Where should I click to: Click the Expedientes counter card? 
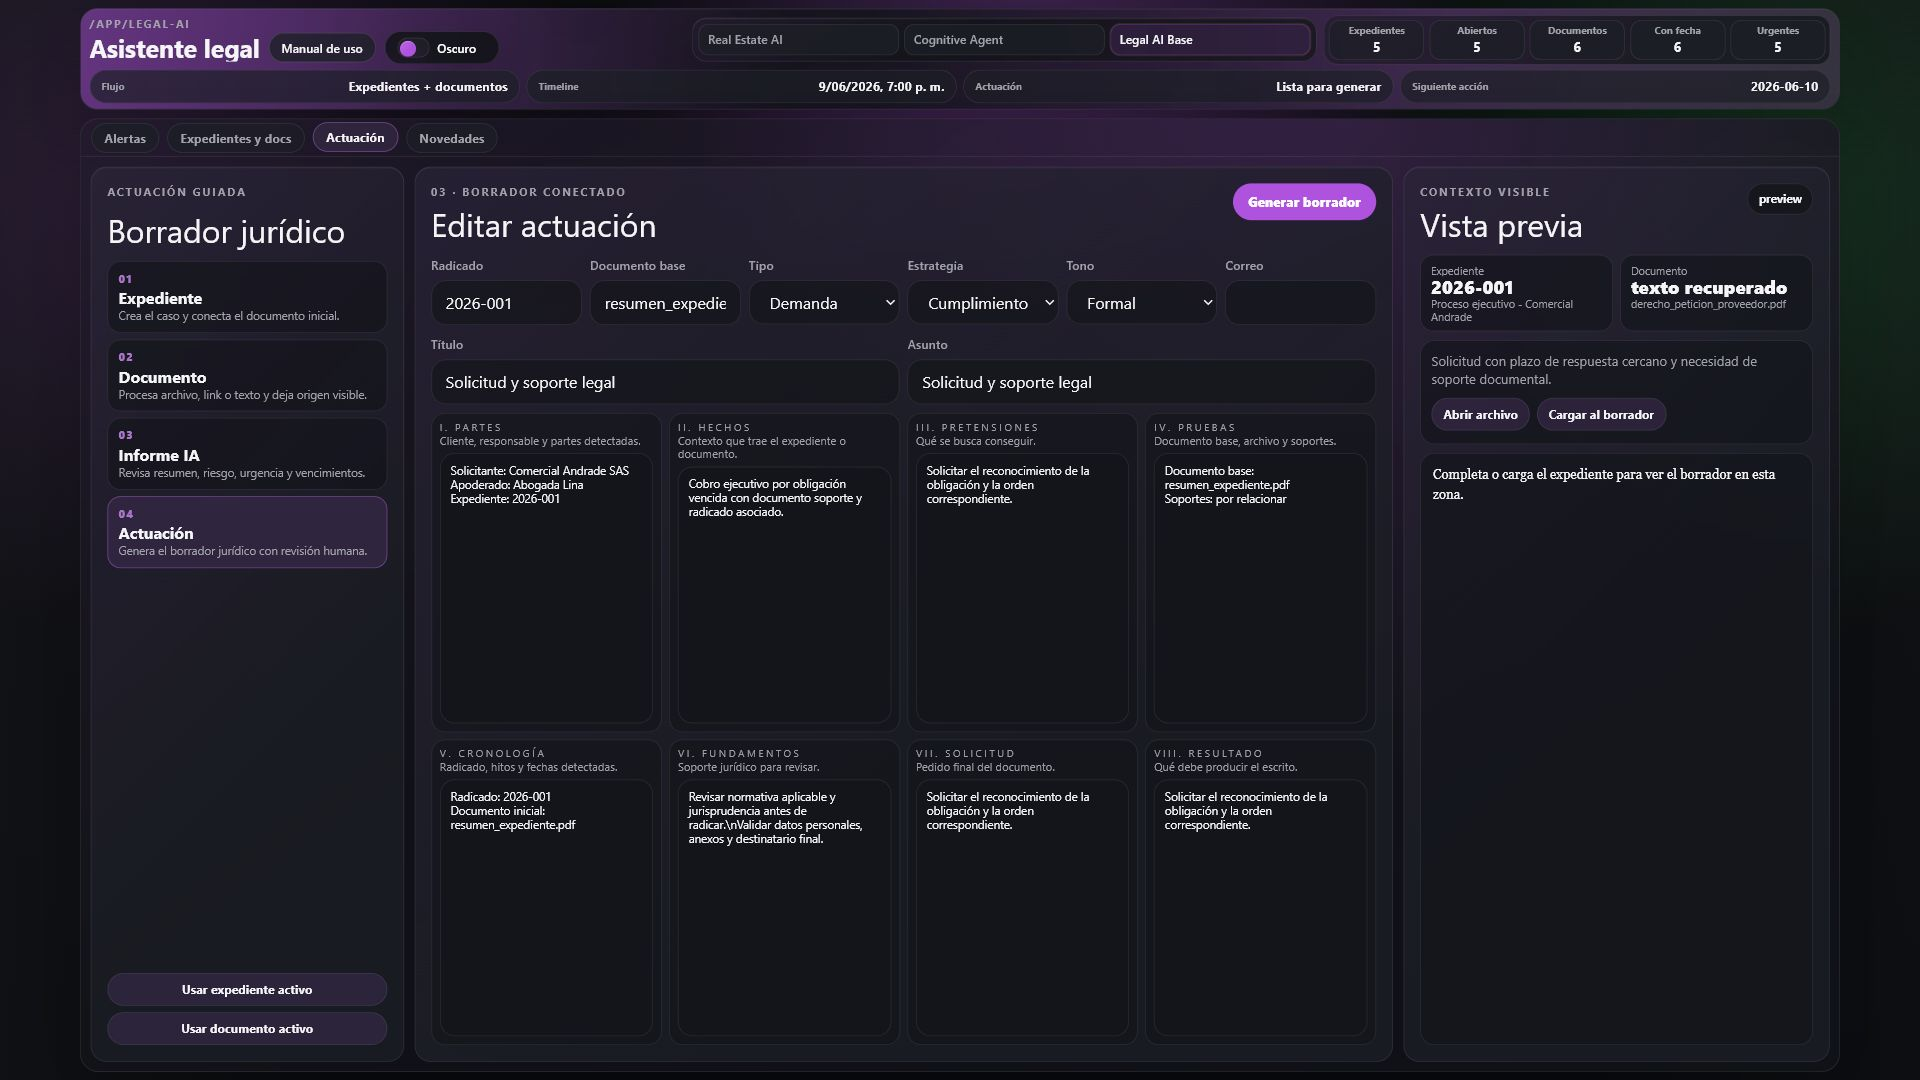[x=1376, y=40]
